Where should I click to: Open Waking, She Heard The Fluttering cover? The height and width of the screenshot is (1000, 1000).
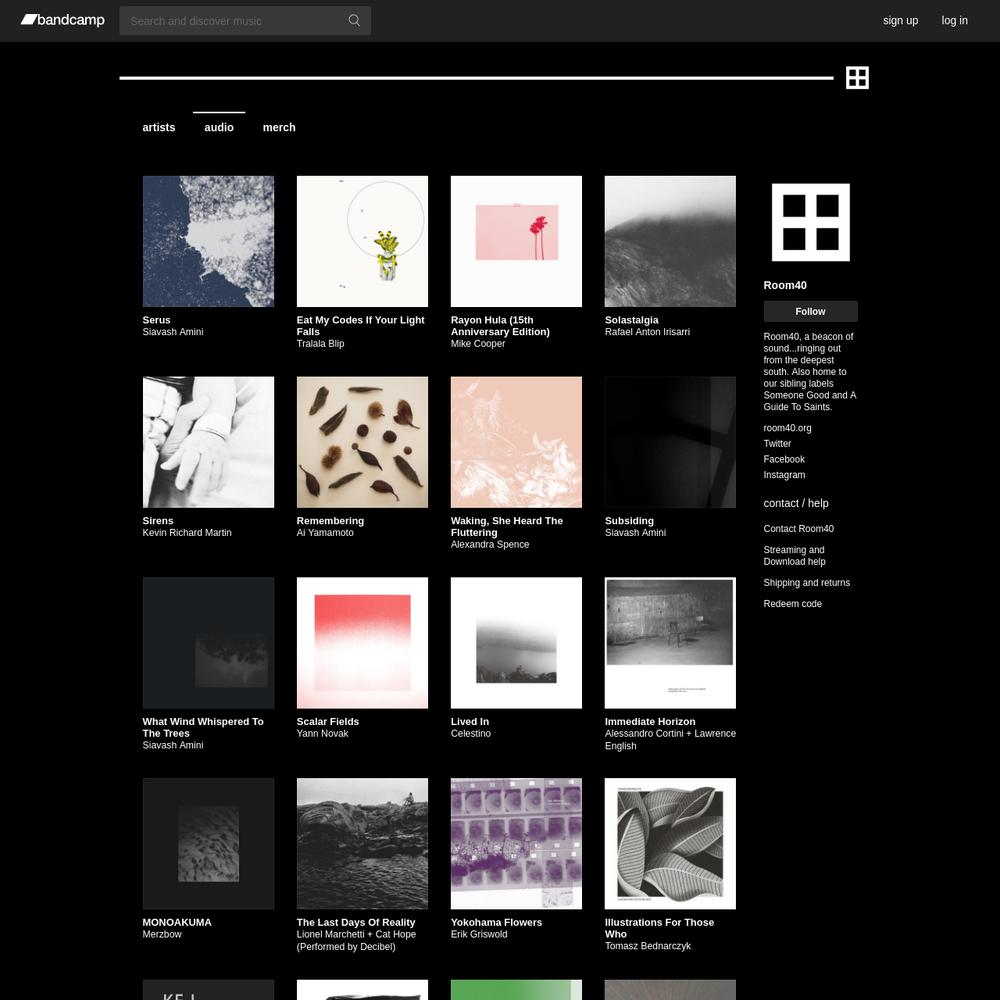pos(517,443)
